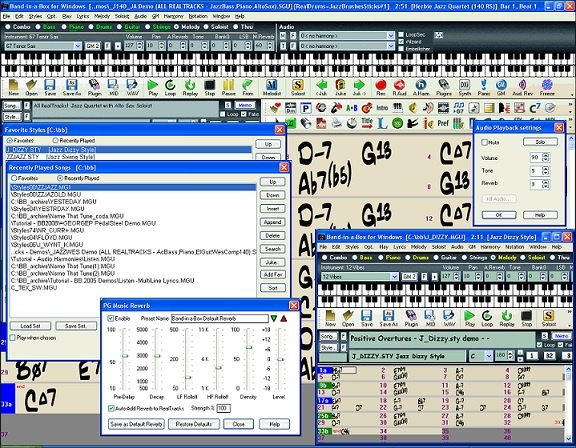Click the Solo button in Audio Playback settings

point(540,142)
